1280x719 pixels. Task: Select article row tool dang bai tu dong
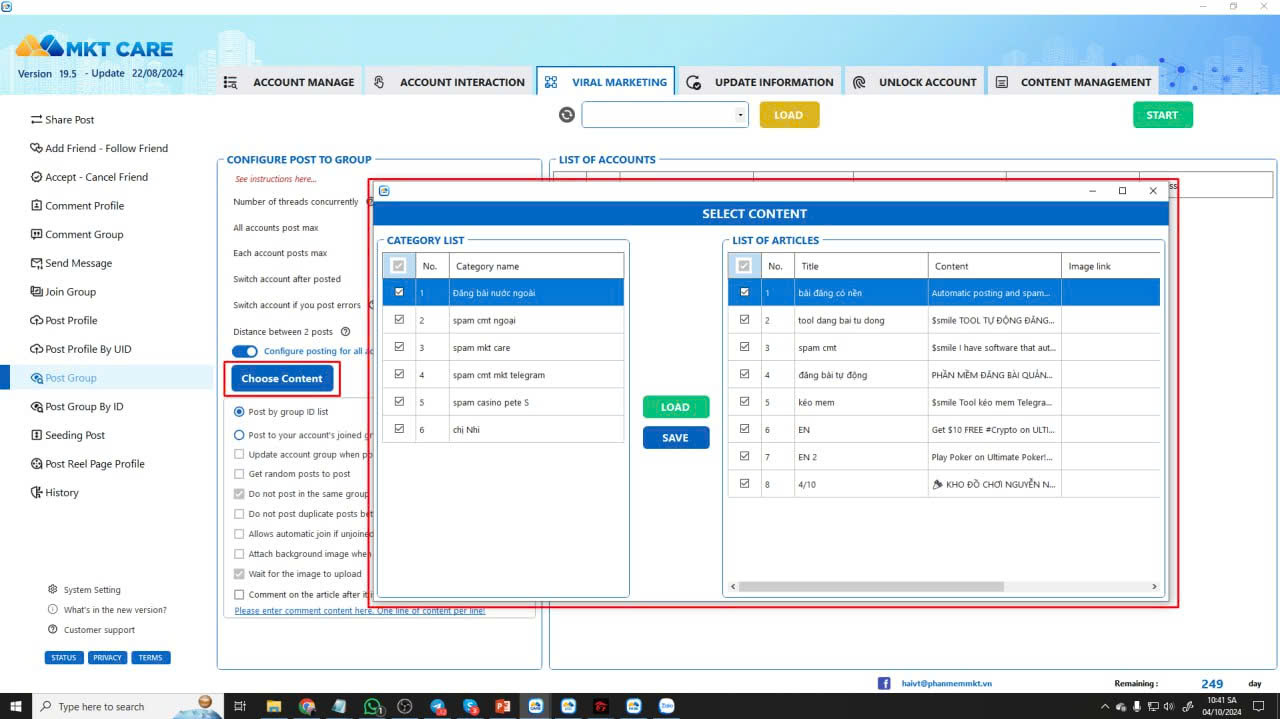pos(944,320)
